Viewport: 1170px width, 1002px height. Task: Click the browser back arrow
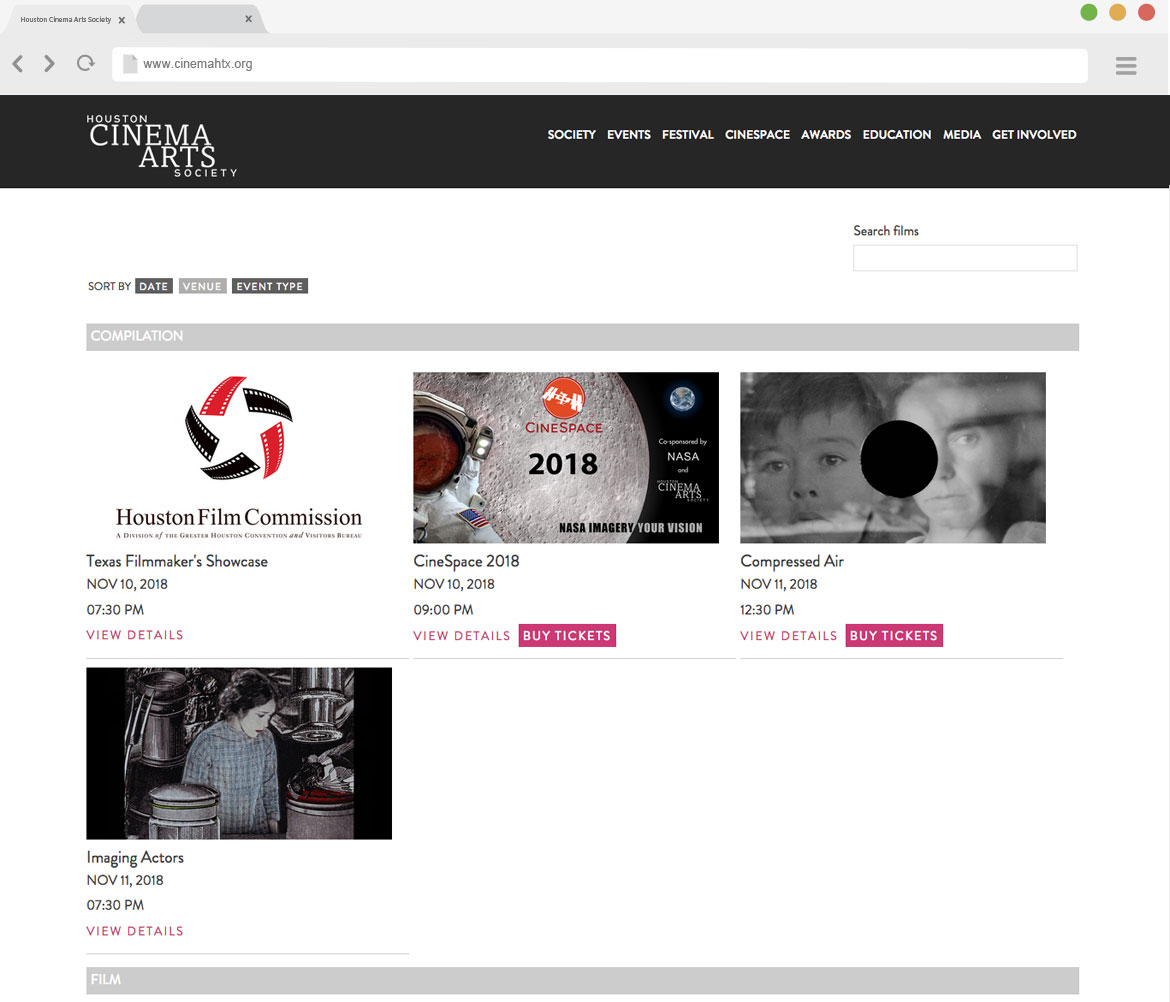tap(18, 64)
